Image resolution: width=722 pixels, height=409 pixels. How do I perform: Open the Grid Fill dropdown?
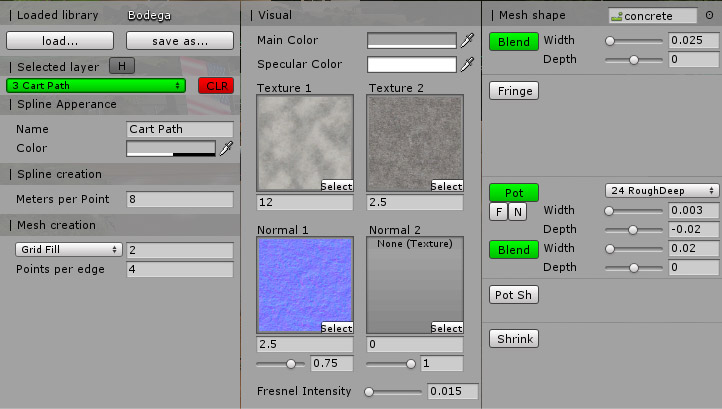tap(69, 249)
